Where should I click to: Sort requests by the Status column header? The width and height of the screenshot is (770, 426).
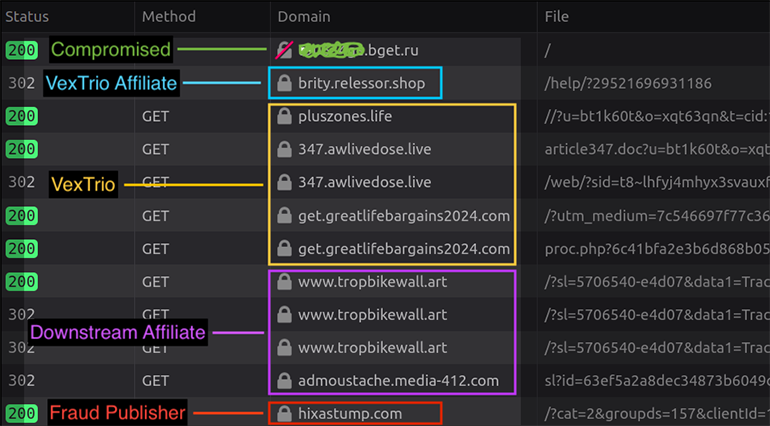tap(27, 17)
